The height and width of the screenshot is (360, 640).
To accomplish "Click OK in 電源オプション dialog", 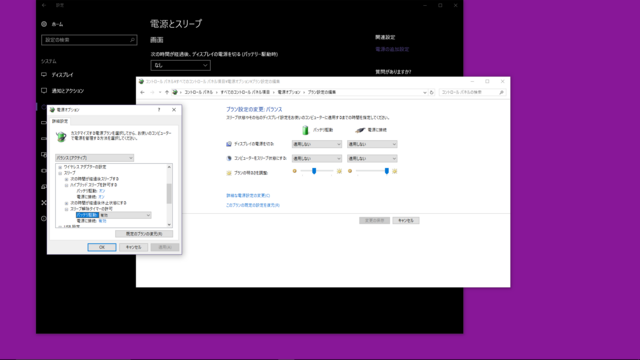I will tap(102, 247).
